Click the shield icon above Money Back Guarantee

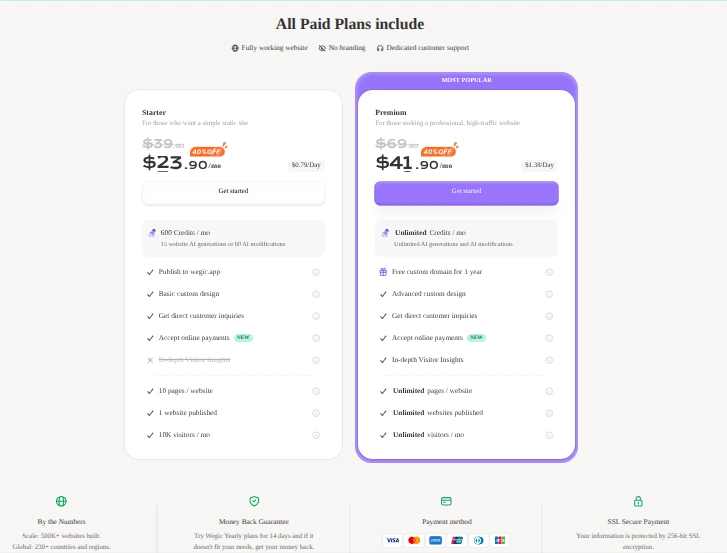[x=254, y=501]
